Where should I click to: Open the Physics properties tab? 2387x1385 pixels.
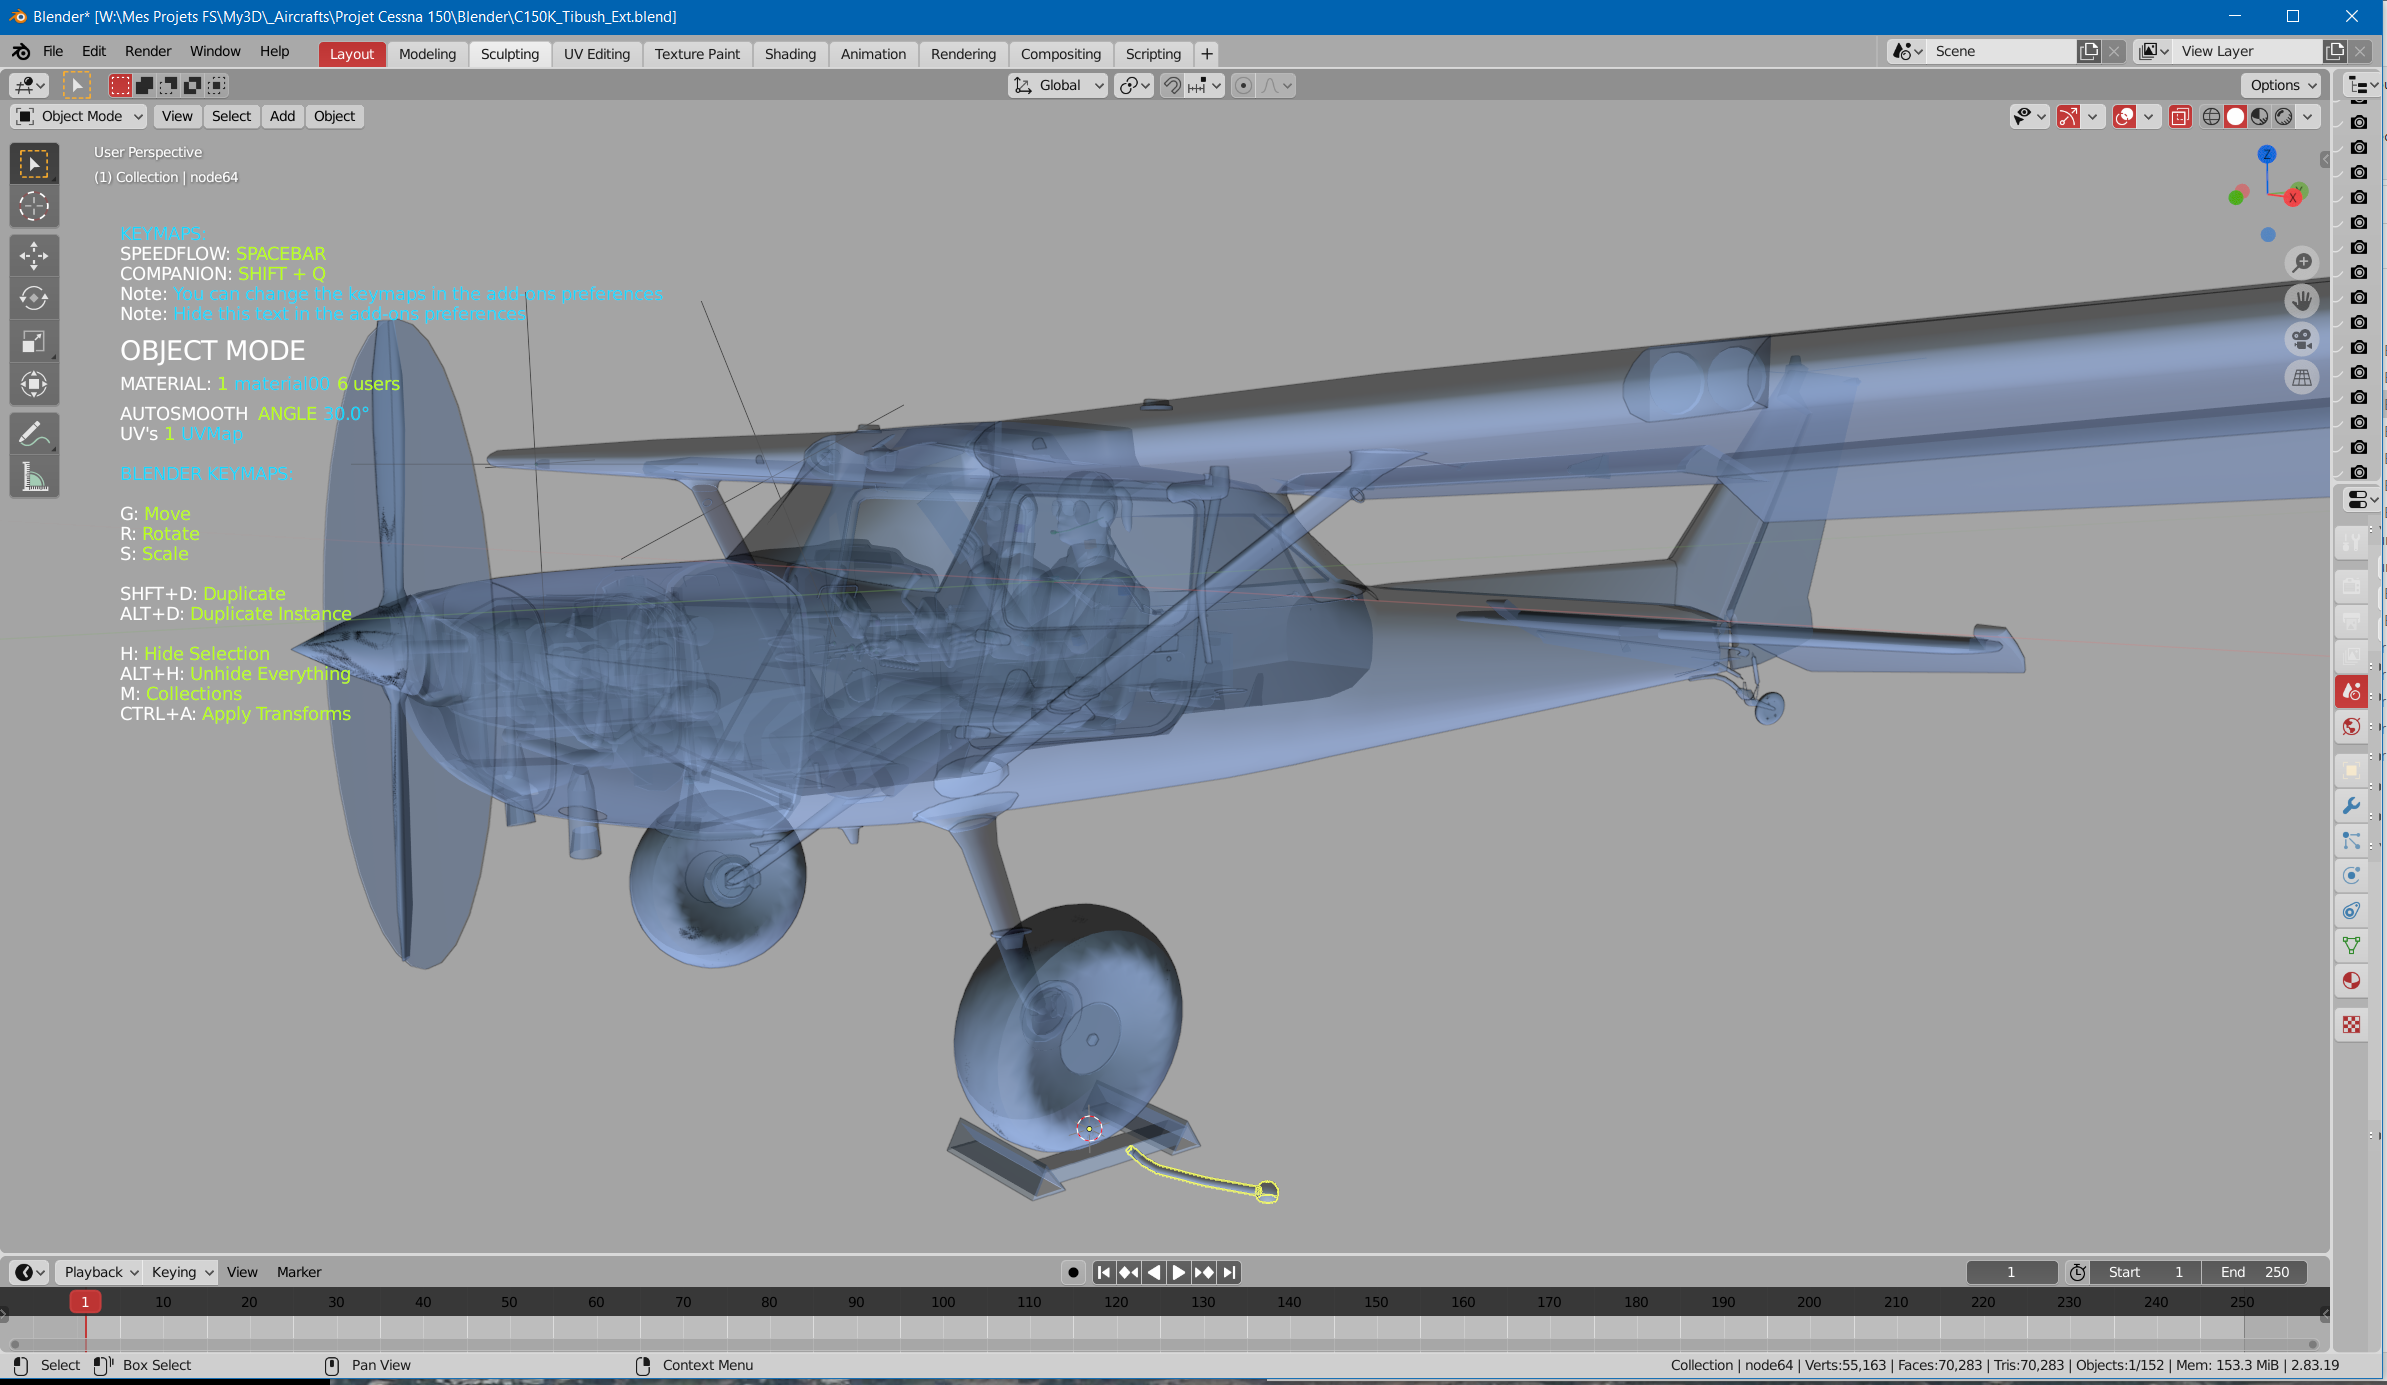pos(2352,876)
